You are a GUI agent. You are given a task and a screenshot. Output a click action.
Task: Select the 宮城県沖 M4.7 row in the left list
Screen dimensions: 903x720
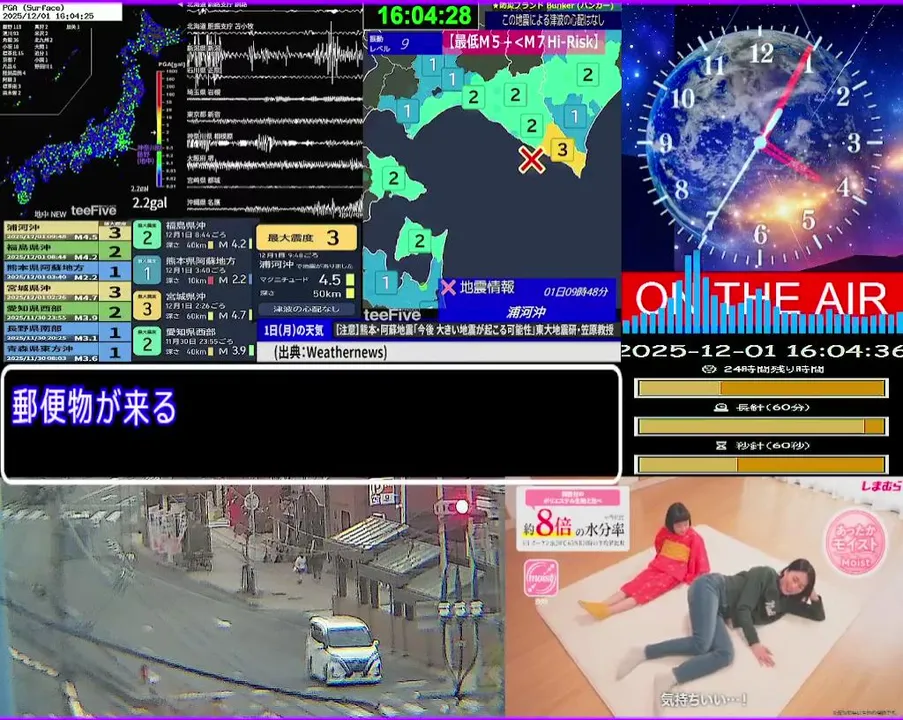coord(67,292)
